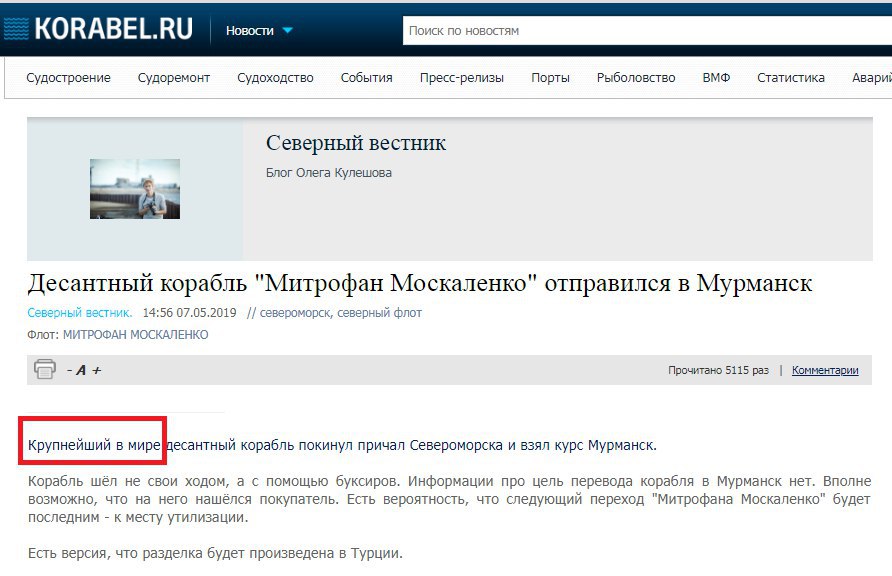Focus the Поиск по новостям search field

[x=647, y=31]
